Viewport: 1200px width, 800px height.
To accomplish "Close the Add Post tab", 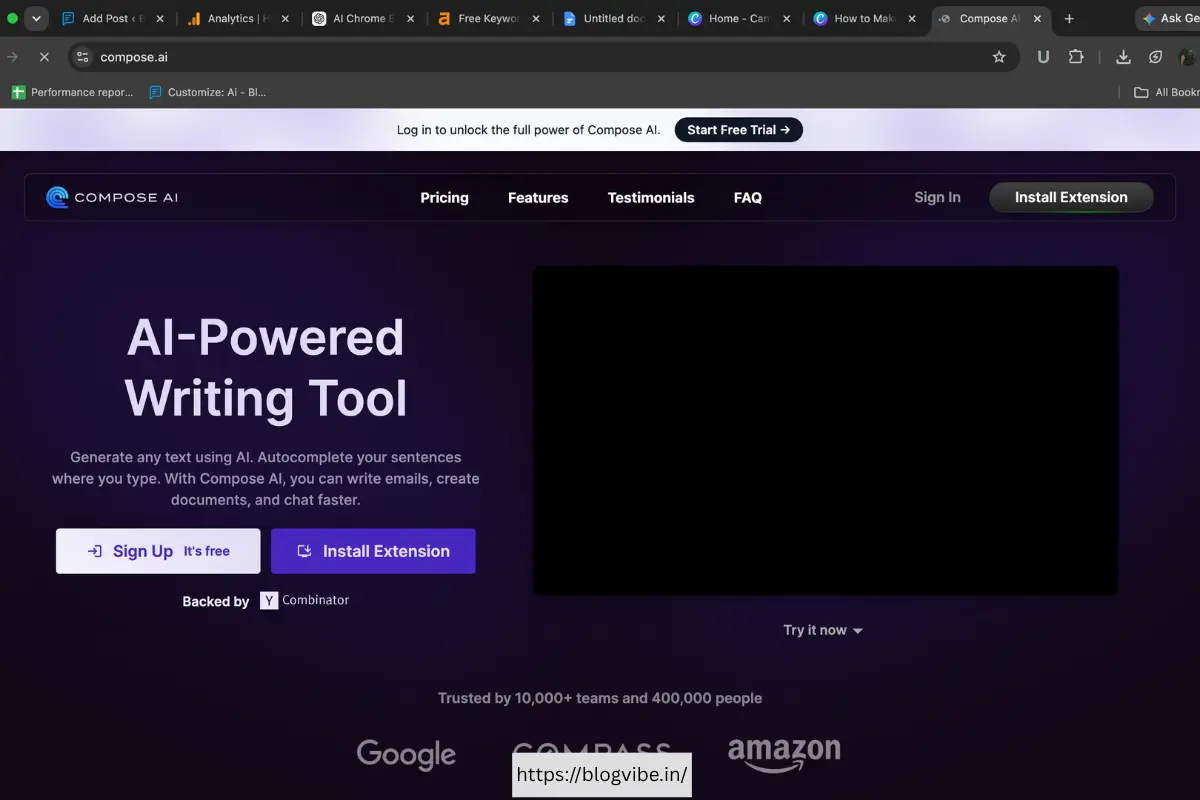I will click(160, 18).
